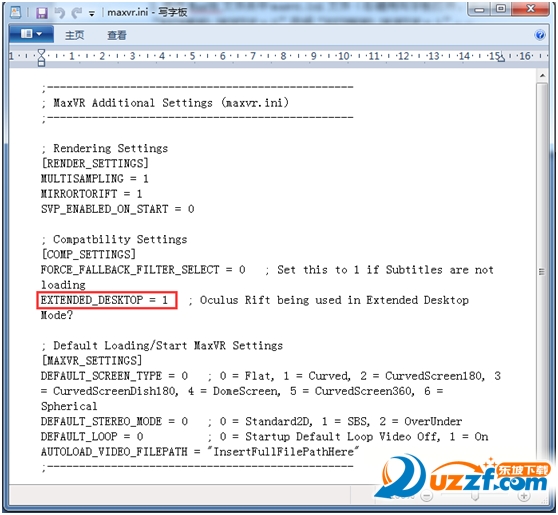Switch to the 主页 ribbon tab
This screenshot has width=558, height=515.
(x=75, y=35)
